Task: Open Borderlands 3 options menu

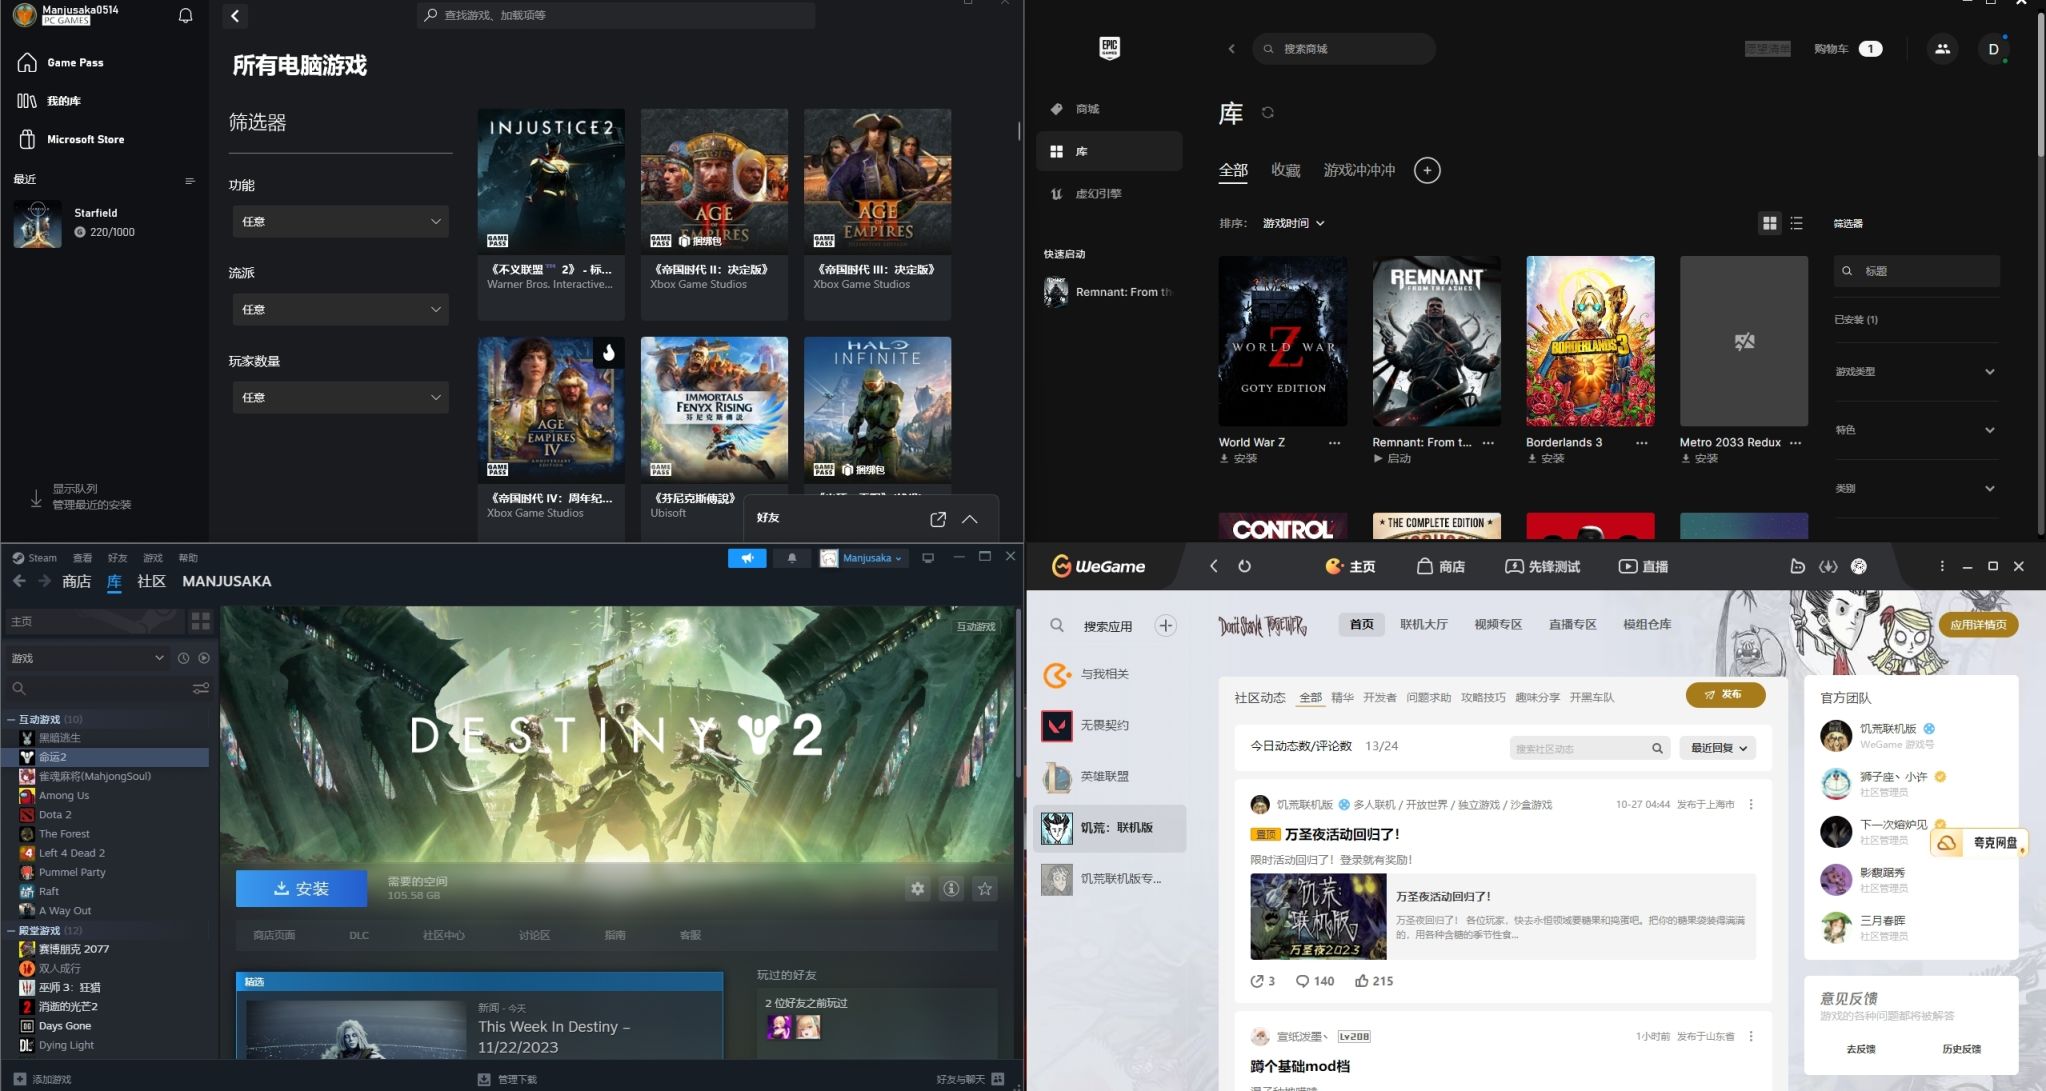Action: (1641, 443)
